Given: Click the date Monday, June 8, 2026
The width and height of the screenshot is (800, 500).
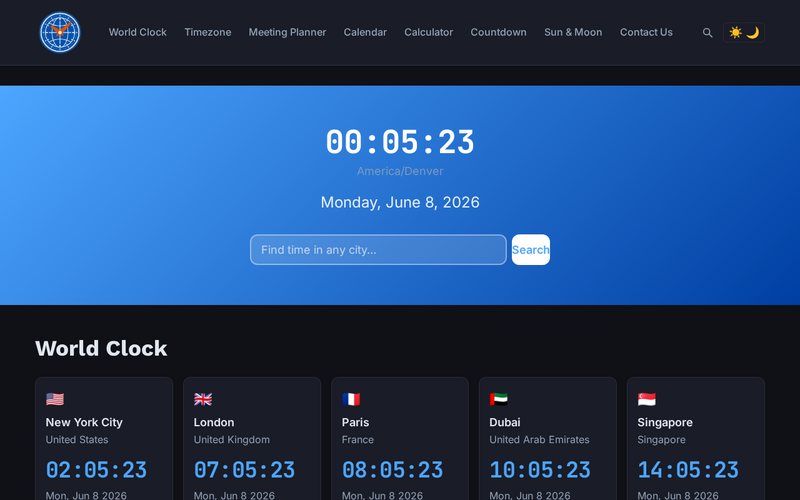Looking at the screenshot, I should click(x=400, y=203).
